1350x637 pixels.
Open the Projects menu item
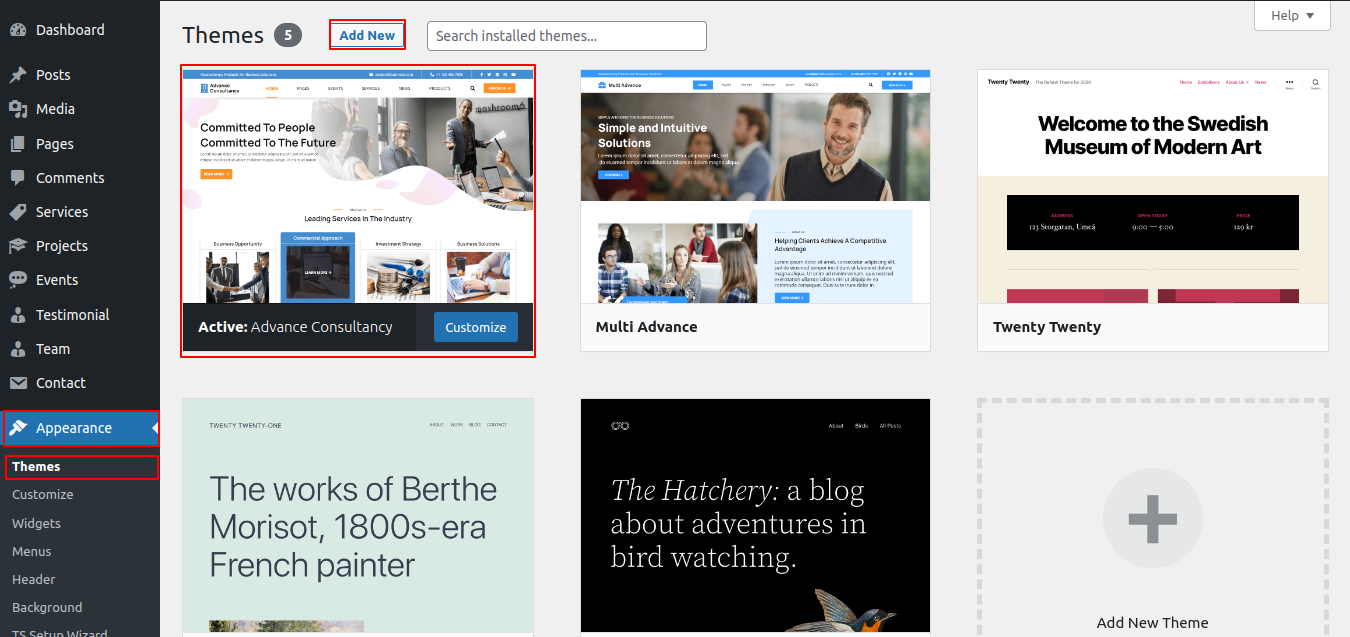pos(80,246)
